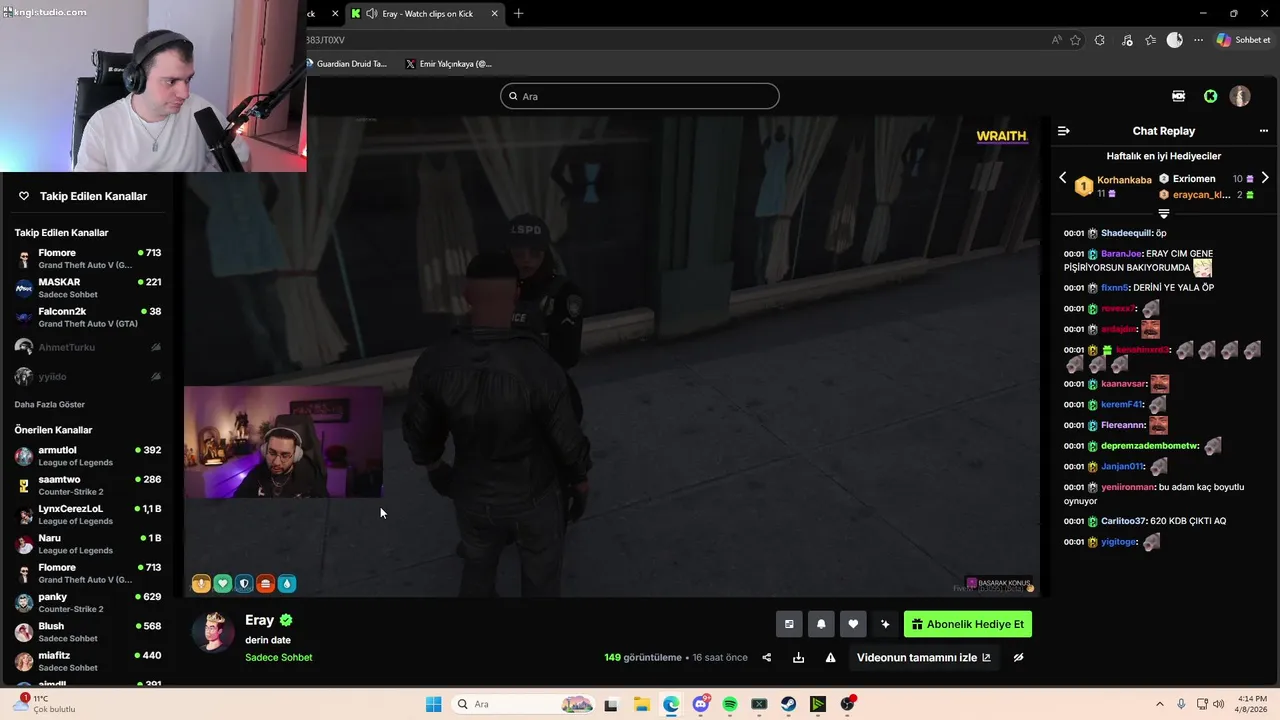The image size is (1280, 720).
Task: Open Steam from the taskbar
Action: (789, 704)
